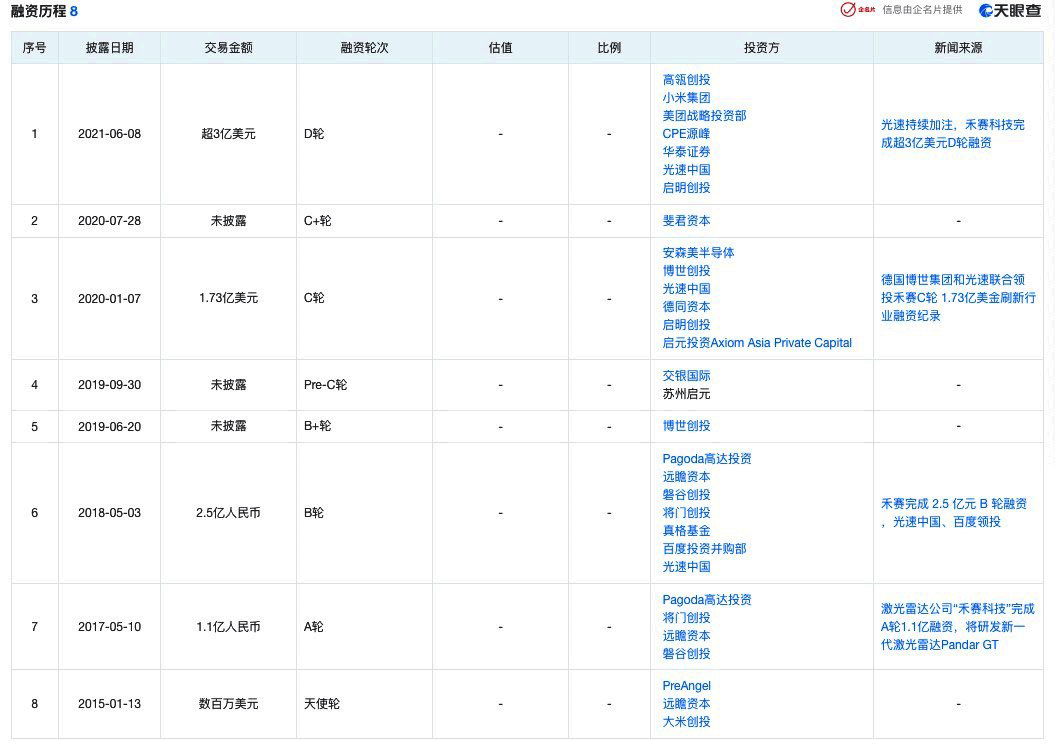This screenshot has height=745, width=1055.
Task: Open investor link 华泰证券
Action: click(686, 152)
